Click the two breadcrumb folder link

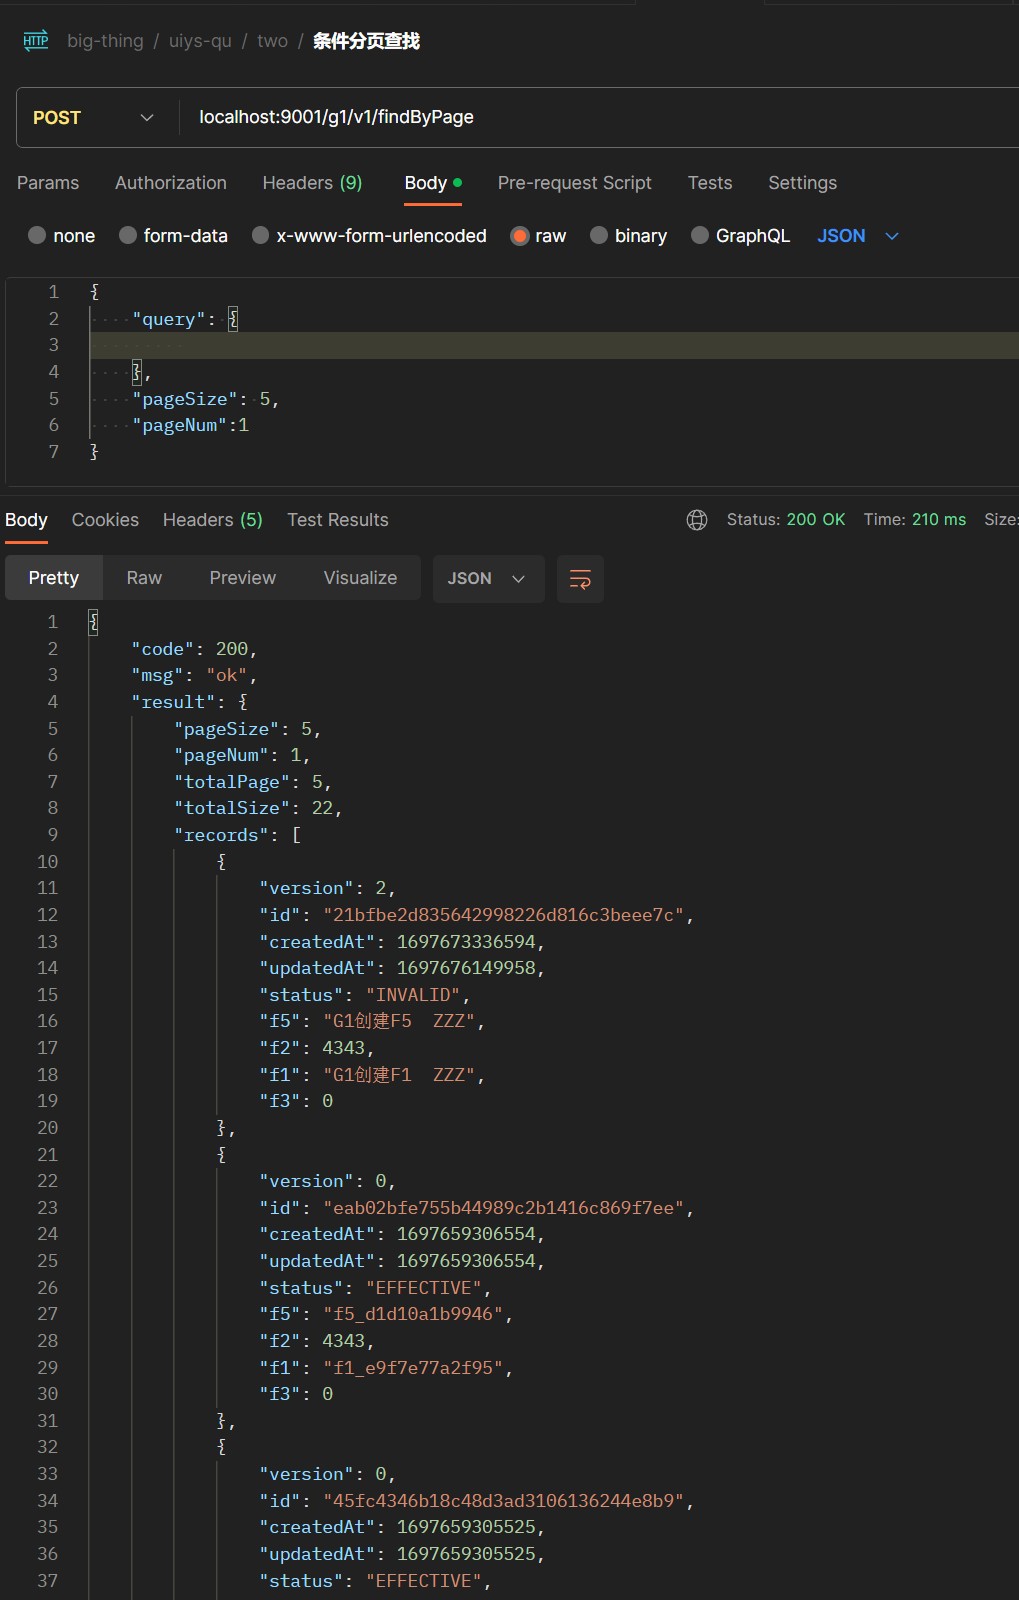pyautogui.click(x=272, y=41)
